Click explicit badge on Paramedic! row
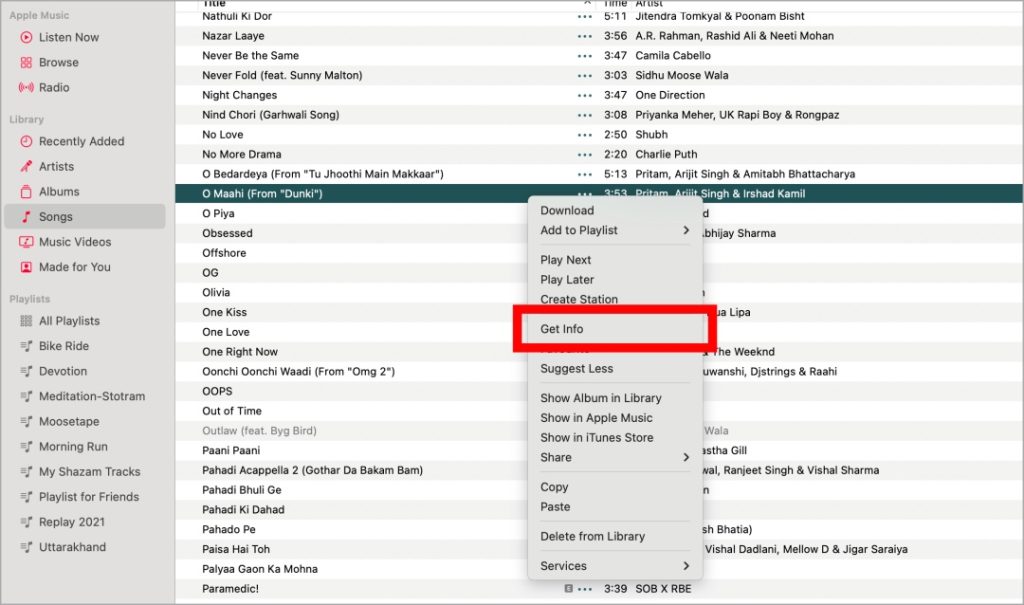The height and width of the screenshot is (605, 1024). (x=568, y=589)
